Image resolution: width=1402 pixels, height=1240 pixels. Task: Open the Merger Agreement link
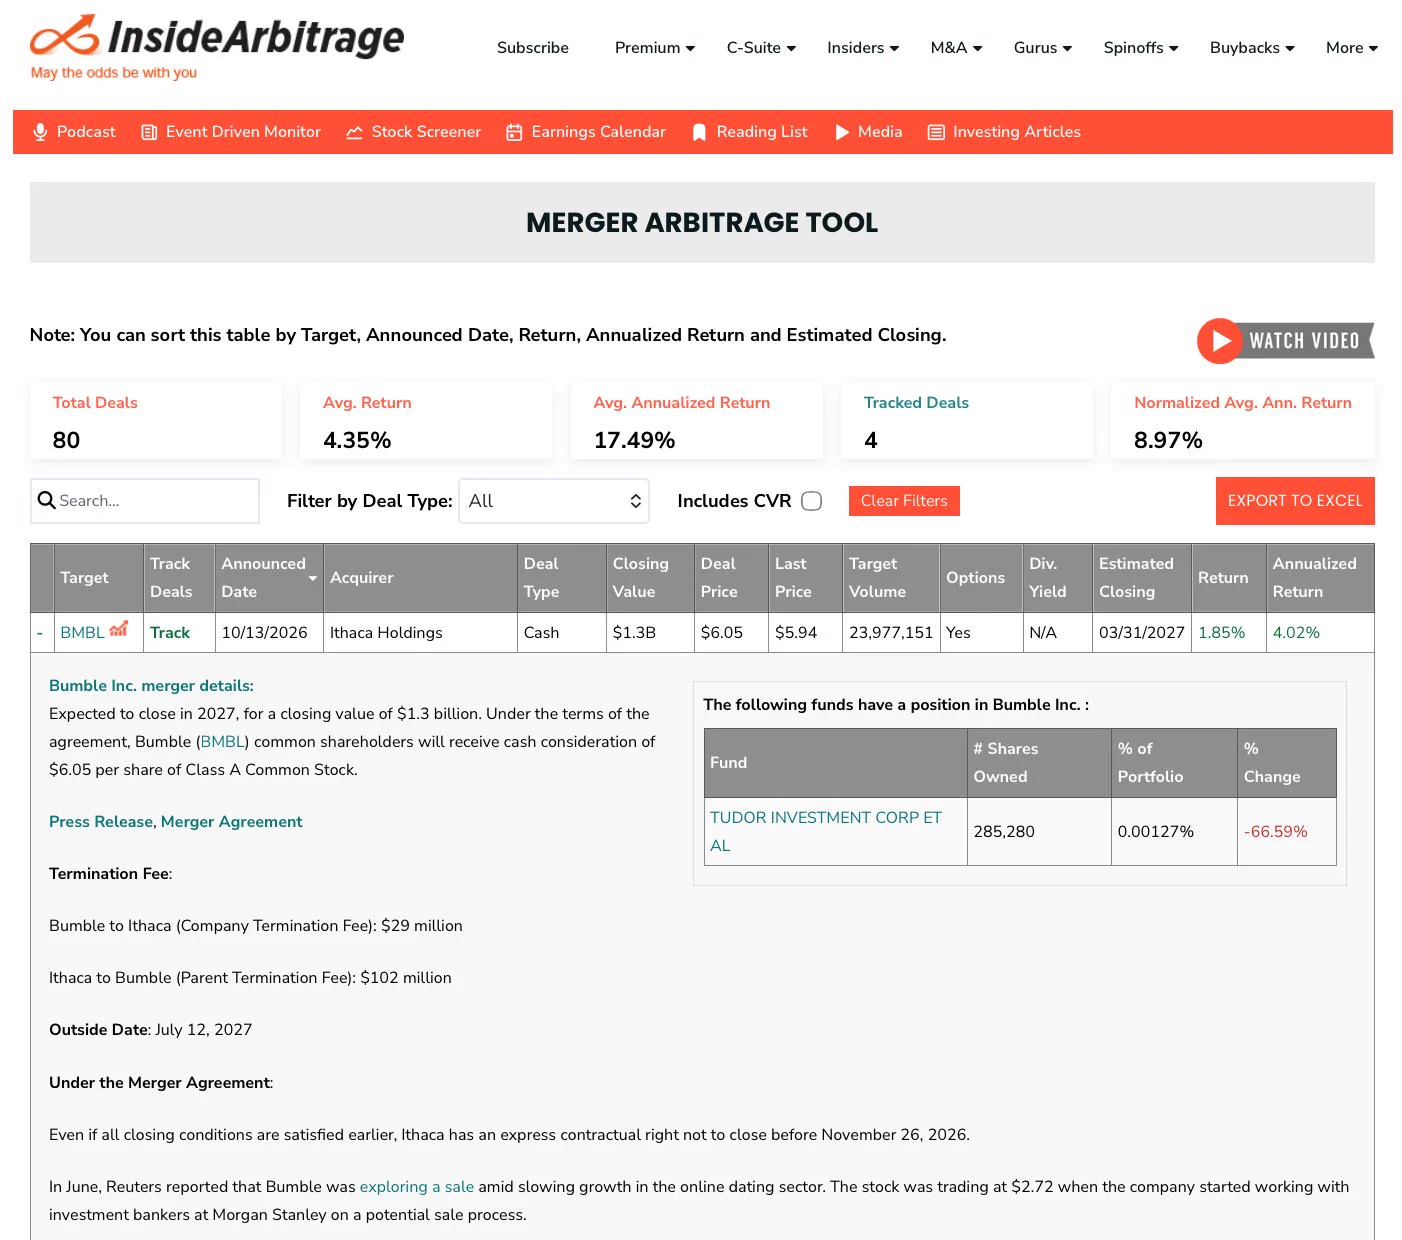tap(232, 822)
